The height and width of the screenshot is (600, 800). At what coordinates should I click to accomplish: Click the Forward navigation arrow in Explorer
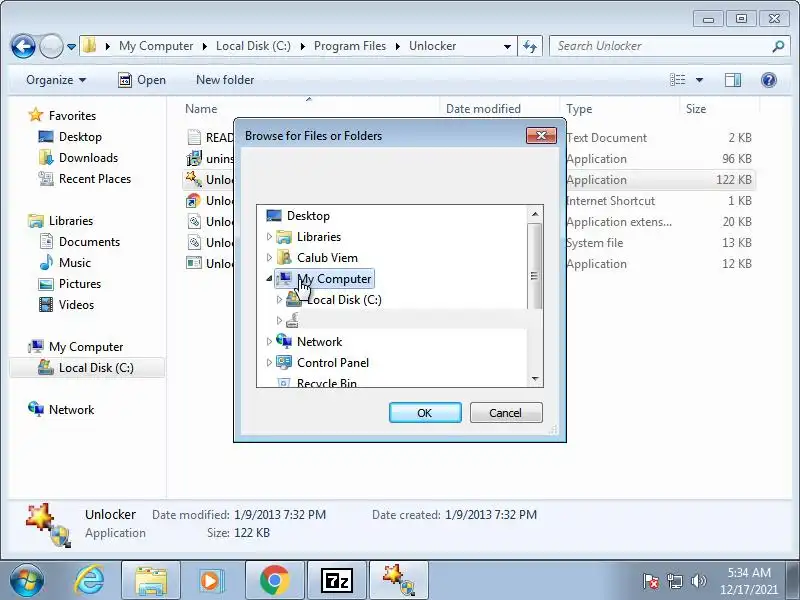click(51, 46)
